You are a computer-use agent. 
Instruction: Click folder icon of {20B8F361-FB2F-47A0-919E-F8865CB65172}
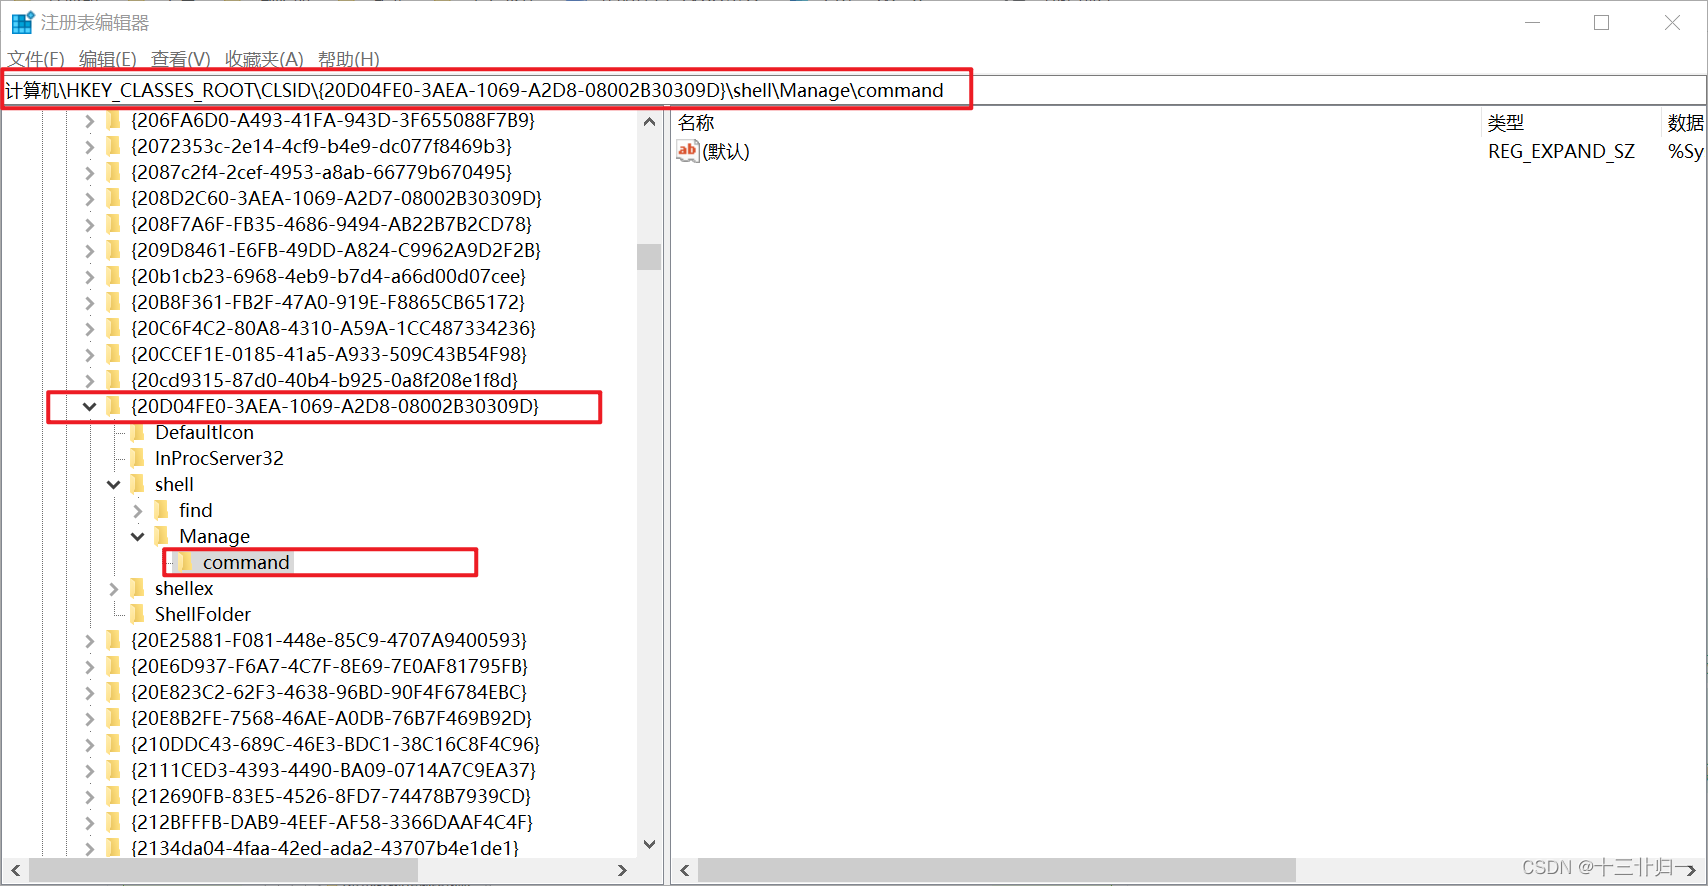pos(113,302)
